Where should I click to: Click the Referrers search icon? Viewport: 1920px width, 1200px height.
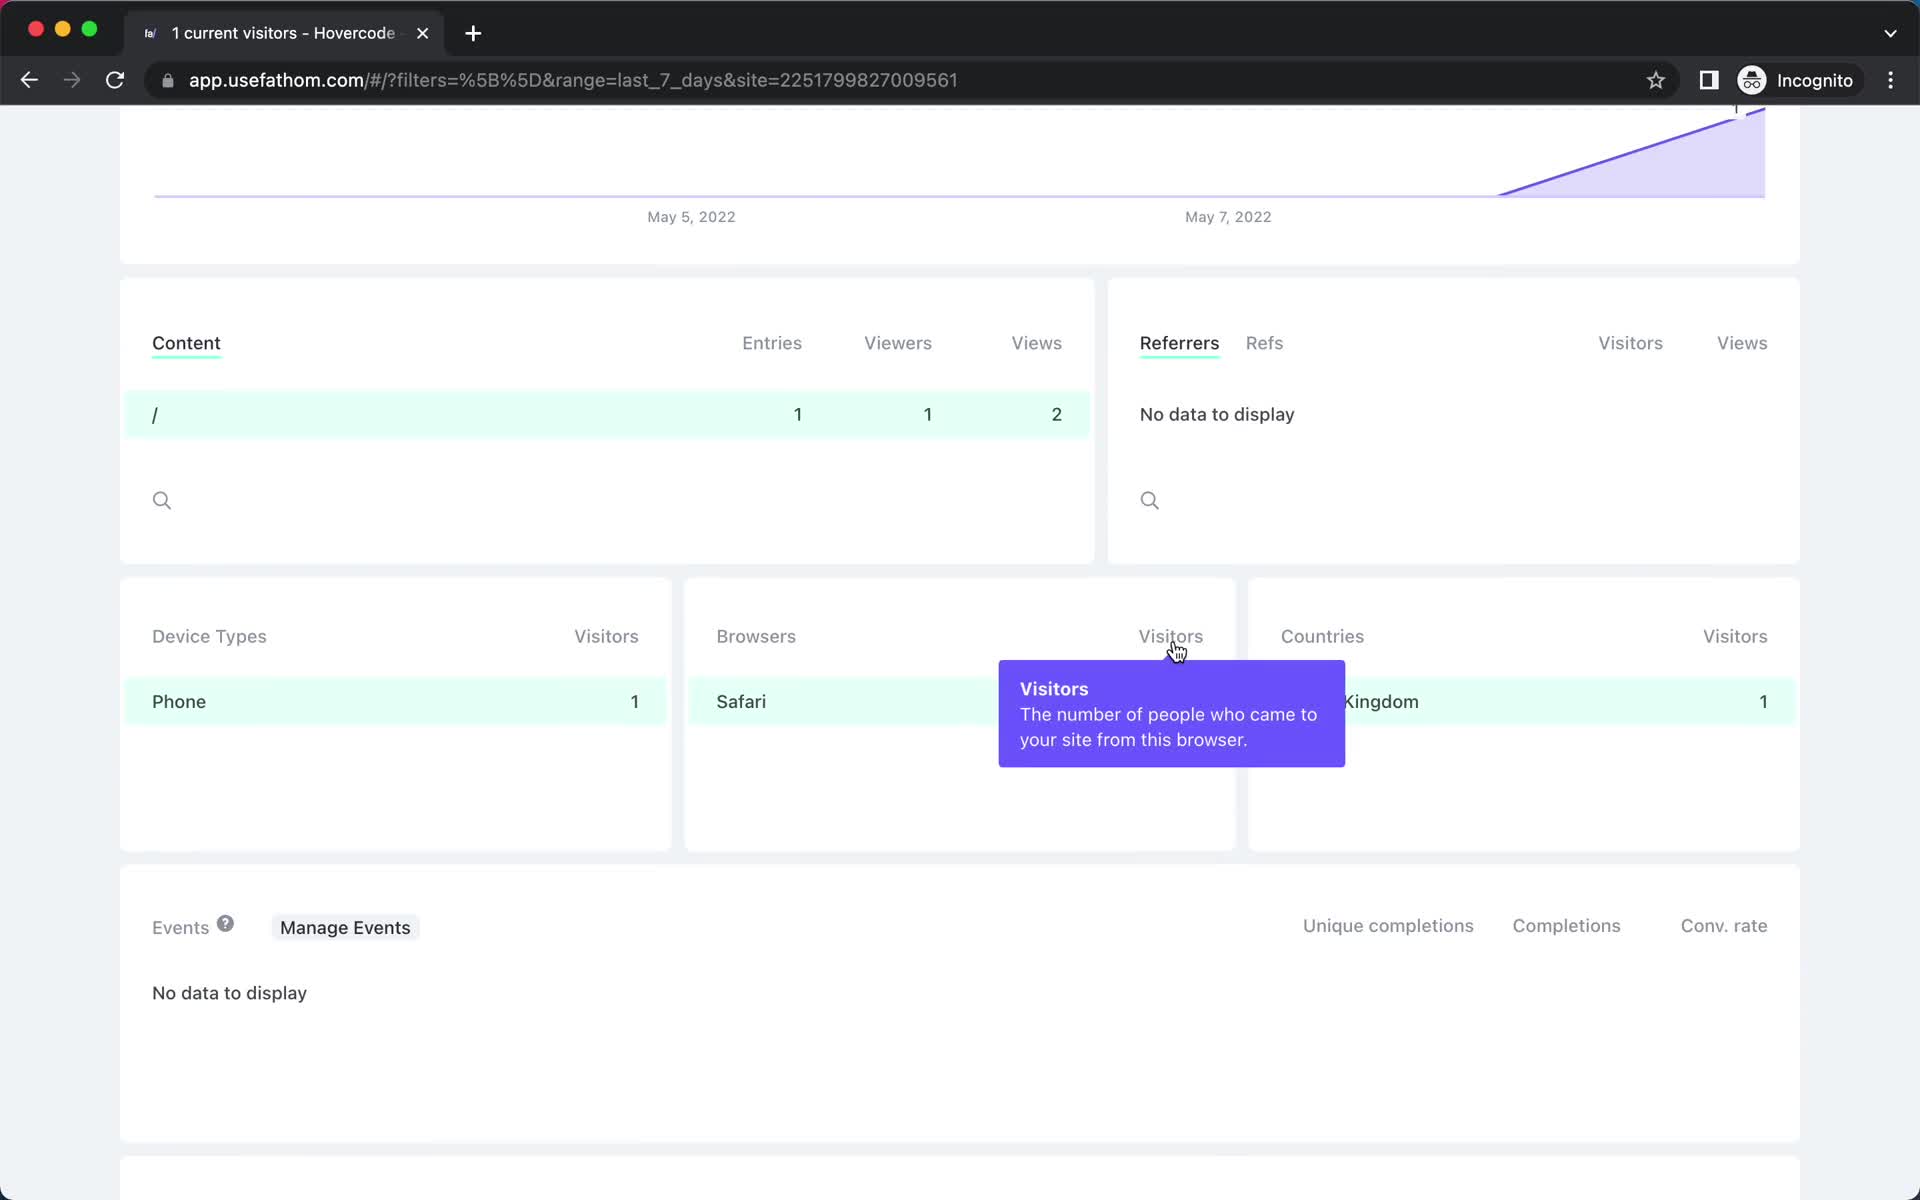(1149, 499)
